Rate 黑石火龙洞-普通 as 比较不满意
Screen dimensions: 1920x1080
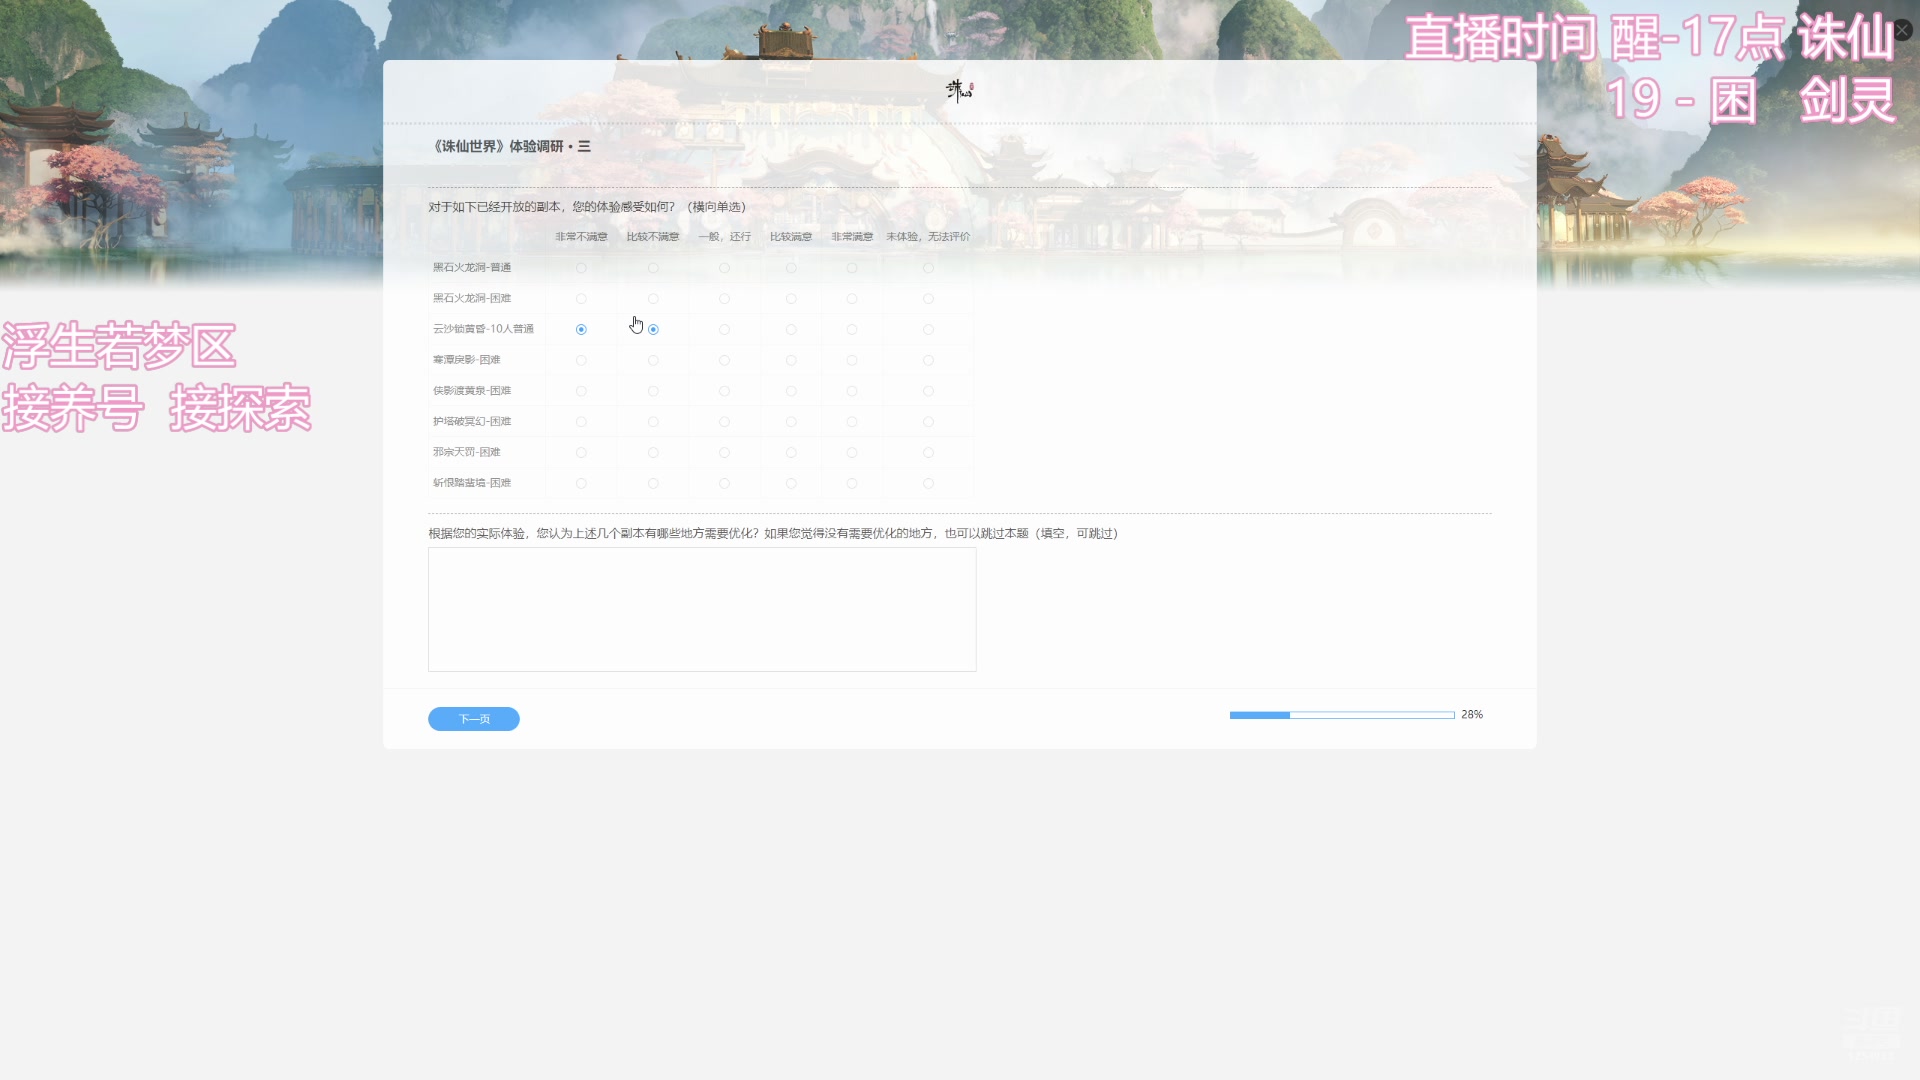(653, 268)
